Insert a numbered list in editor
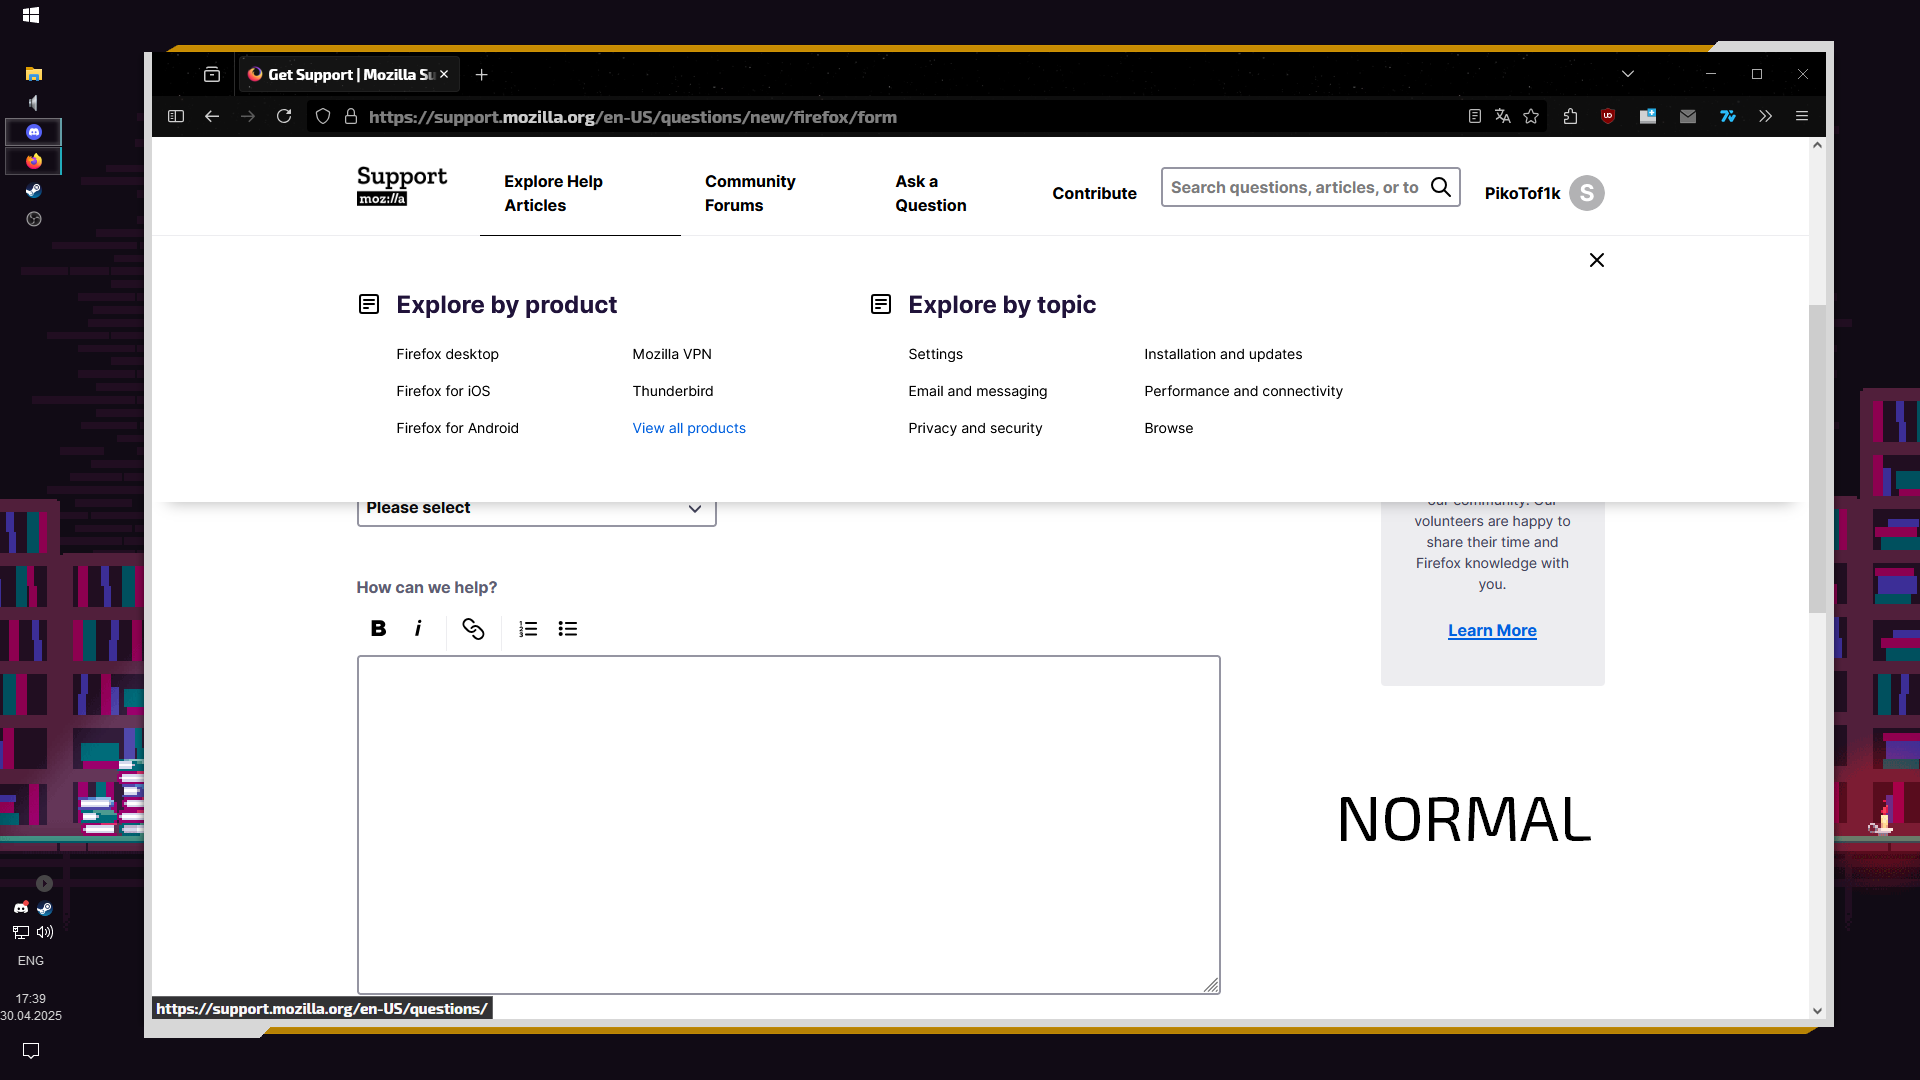This screenshot has width=1920, height=1080. tap(528, 628)
